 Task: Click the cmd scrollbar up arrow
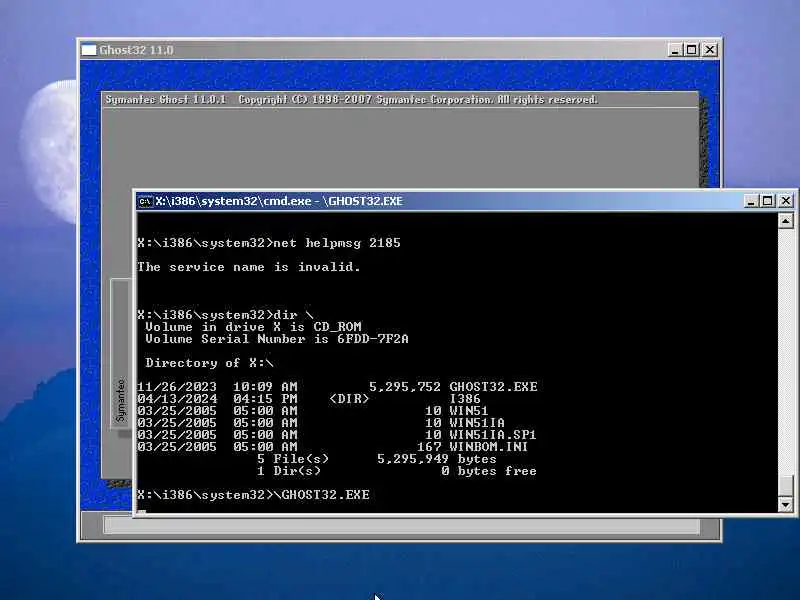(x=785, y=221)
